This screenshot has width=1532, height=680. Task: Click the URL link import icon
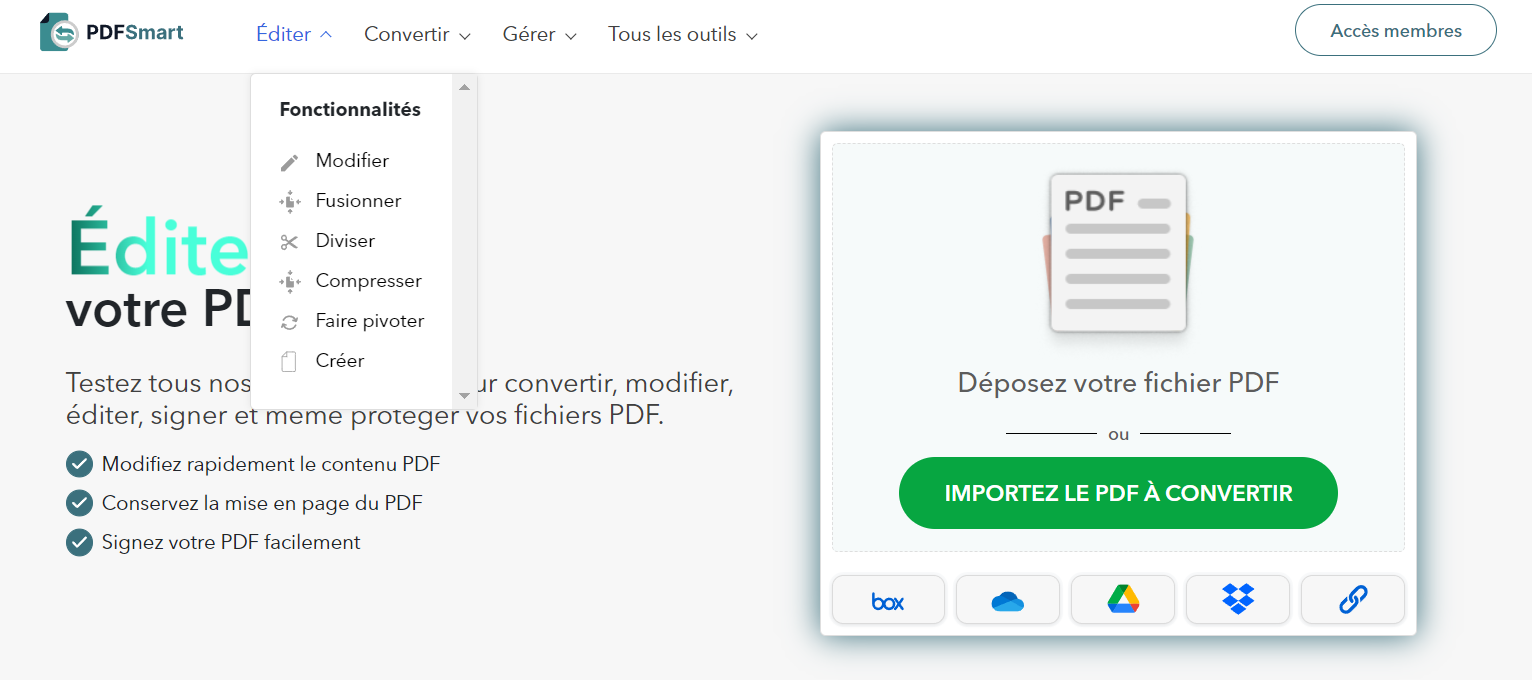click(1352, 599)
